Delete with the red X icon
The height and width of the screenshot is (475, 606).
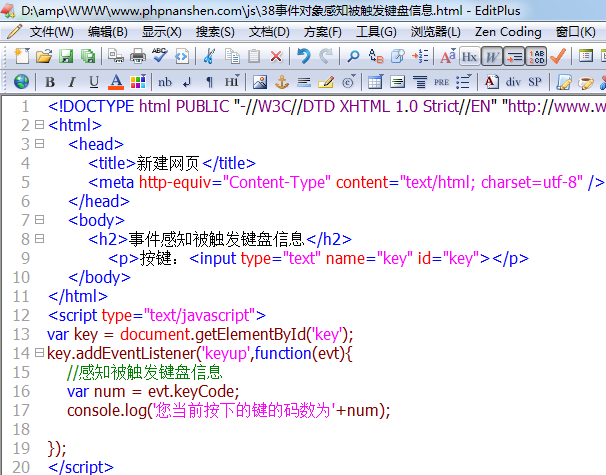tap(276, 57)
